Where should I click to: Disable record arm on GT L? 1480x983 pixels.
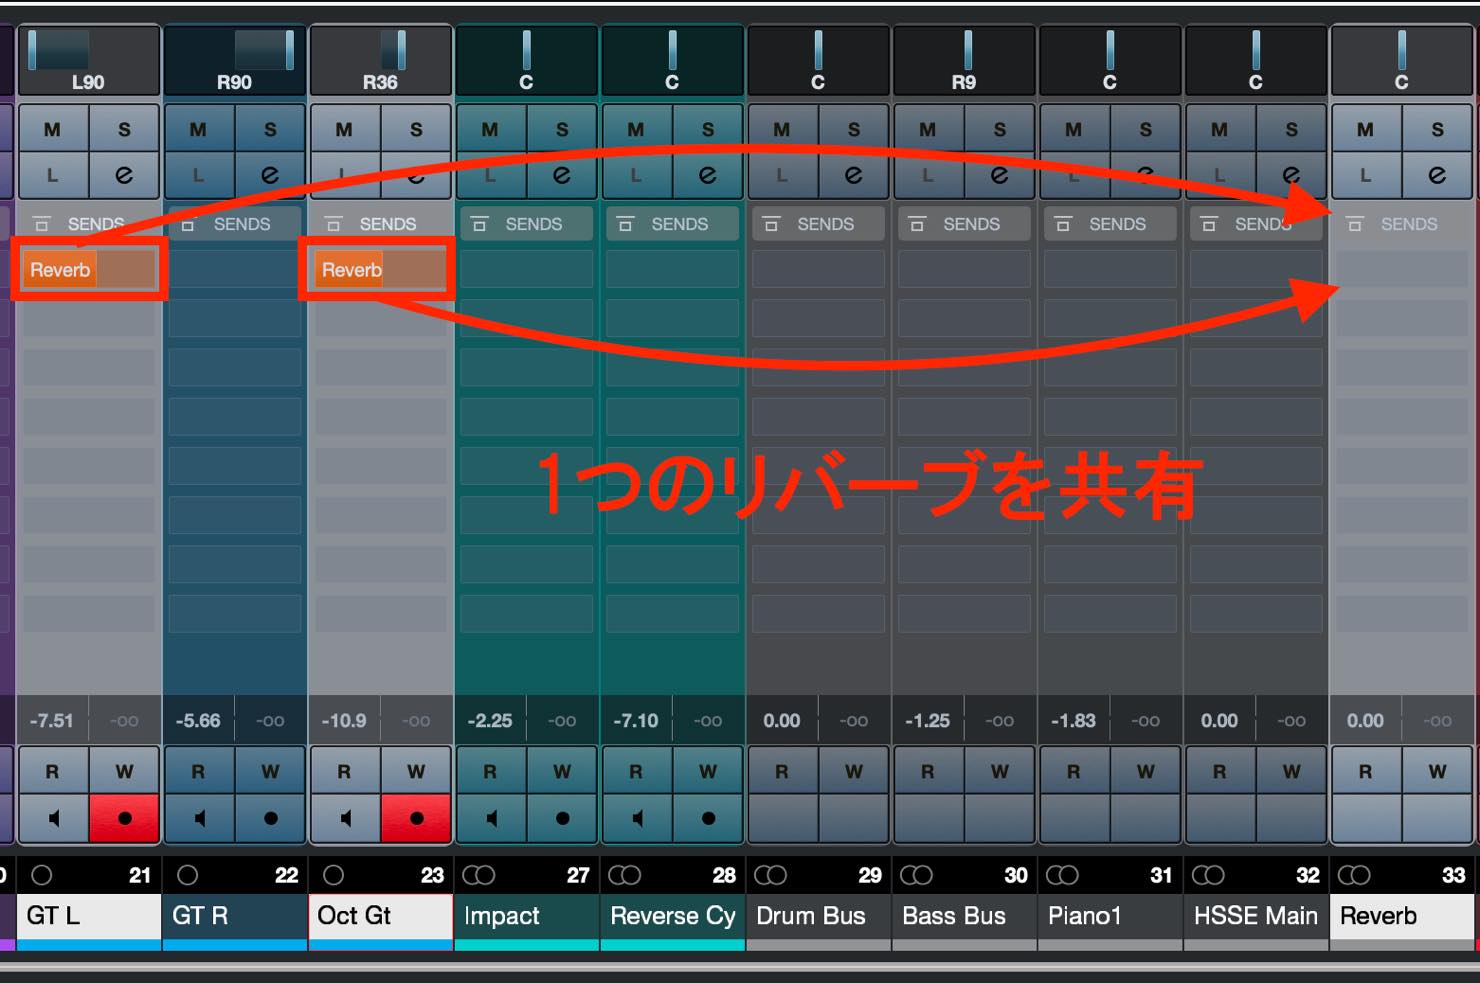[x=124, y=818]
